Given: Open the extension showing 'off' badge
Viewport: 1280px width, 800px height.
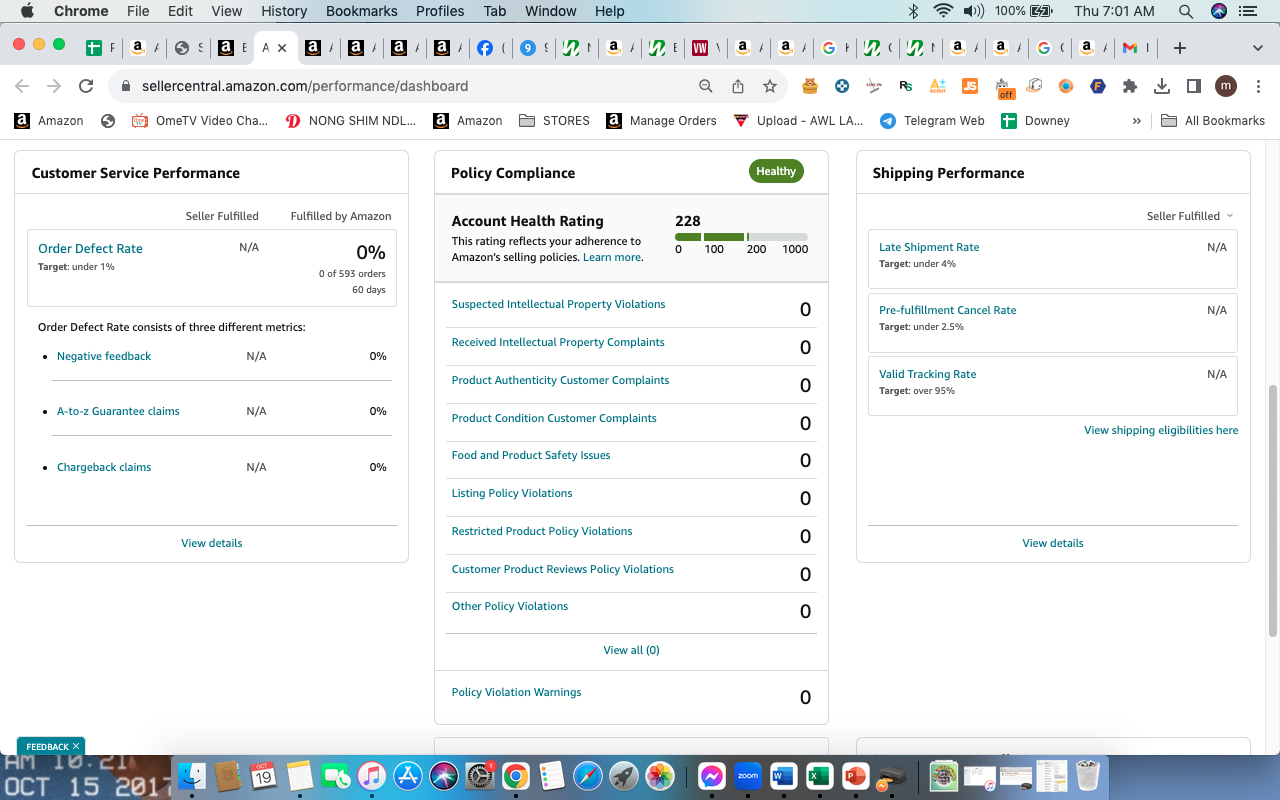Looking at the screenshot, I should tap(1003, 88).
